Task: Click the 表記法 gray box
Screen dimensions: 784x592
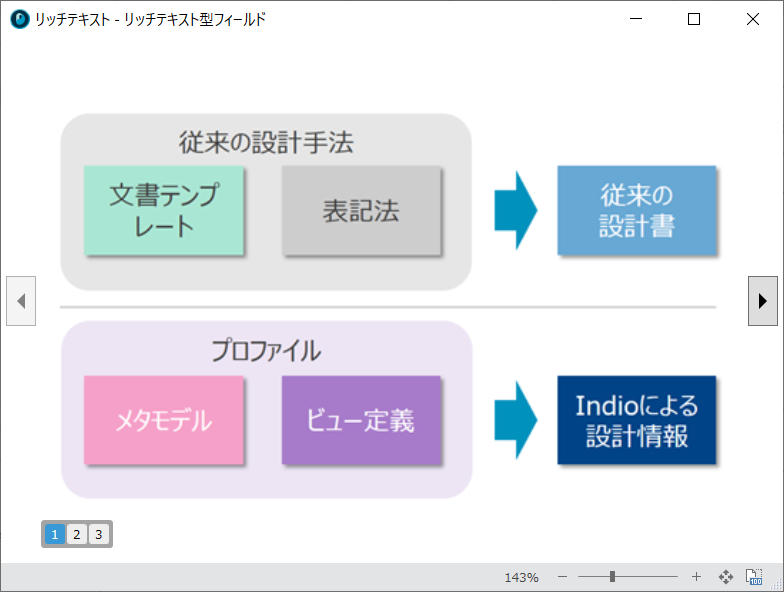Action: (361, 210)
